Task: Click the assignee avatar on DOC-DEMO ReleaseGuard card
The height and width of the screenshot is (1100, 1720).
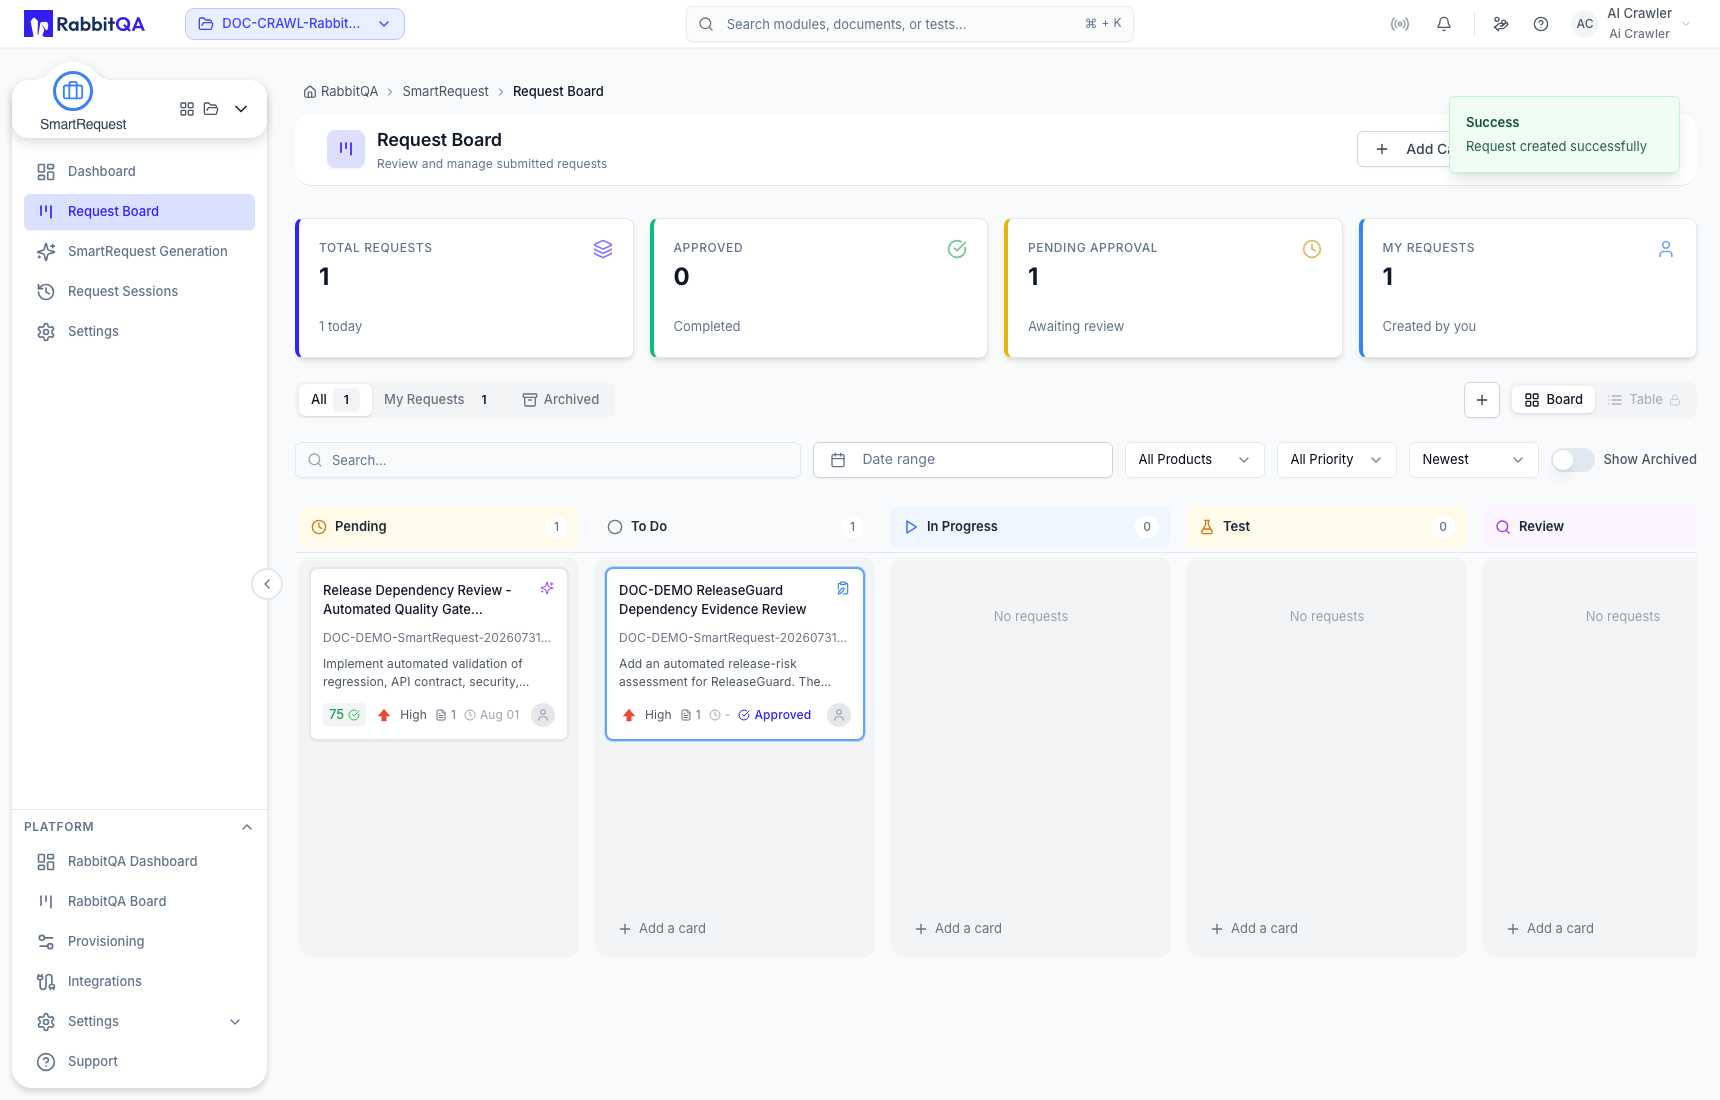Action: tap(839, 715)
